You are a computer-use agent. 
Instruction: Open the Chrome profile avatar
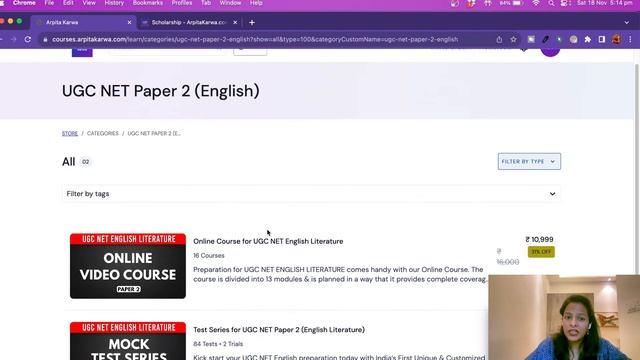(616, 40)
